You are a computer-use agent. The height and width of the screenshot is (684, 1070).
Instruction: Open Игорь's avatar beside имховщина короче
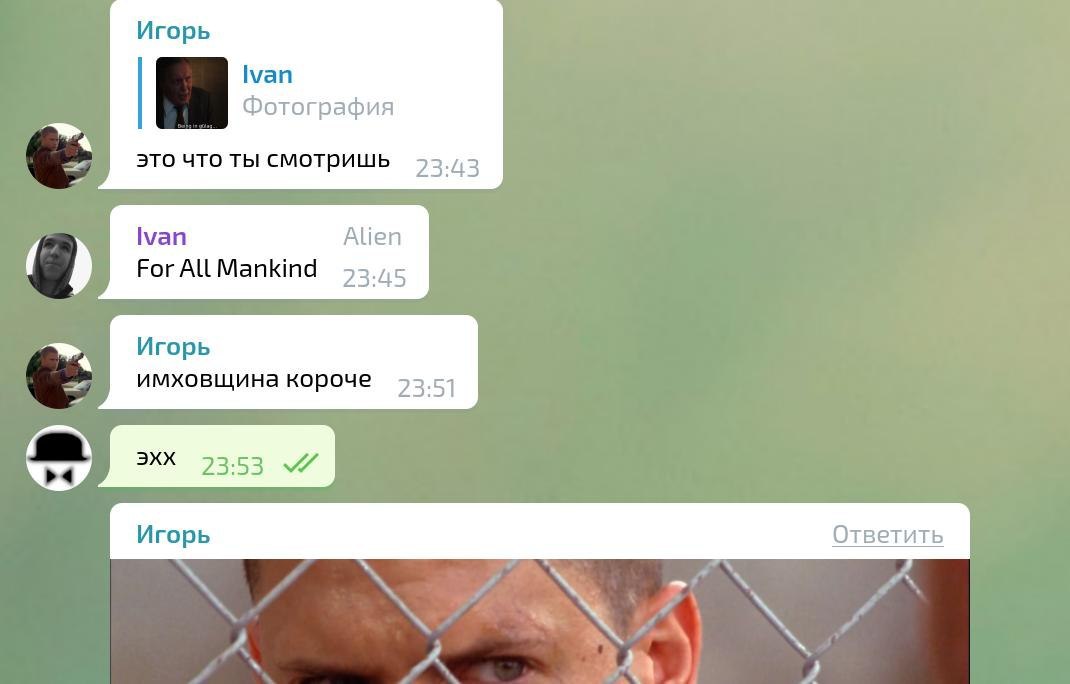click(59, 375)
